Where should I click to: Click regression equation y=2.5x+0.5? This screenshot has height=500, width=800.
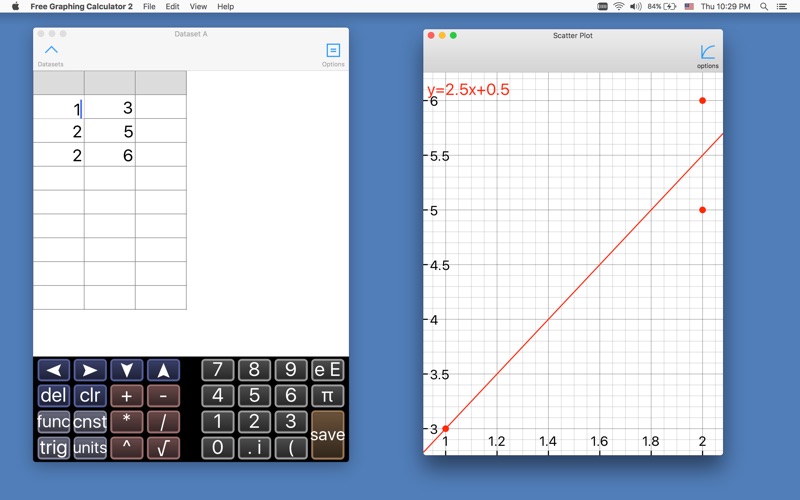468,90
